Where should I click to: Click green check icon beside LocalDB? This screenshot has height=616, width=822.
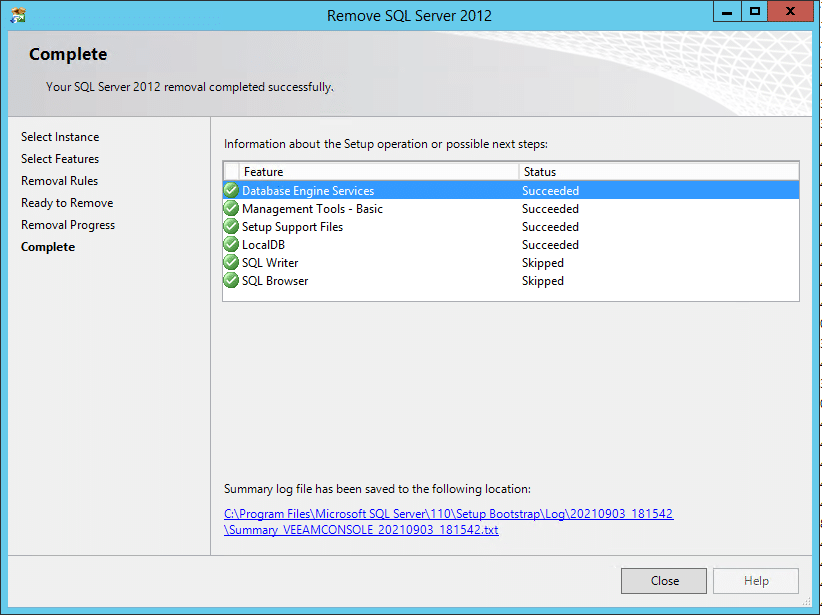click(231, 244)
